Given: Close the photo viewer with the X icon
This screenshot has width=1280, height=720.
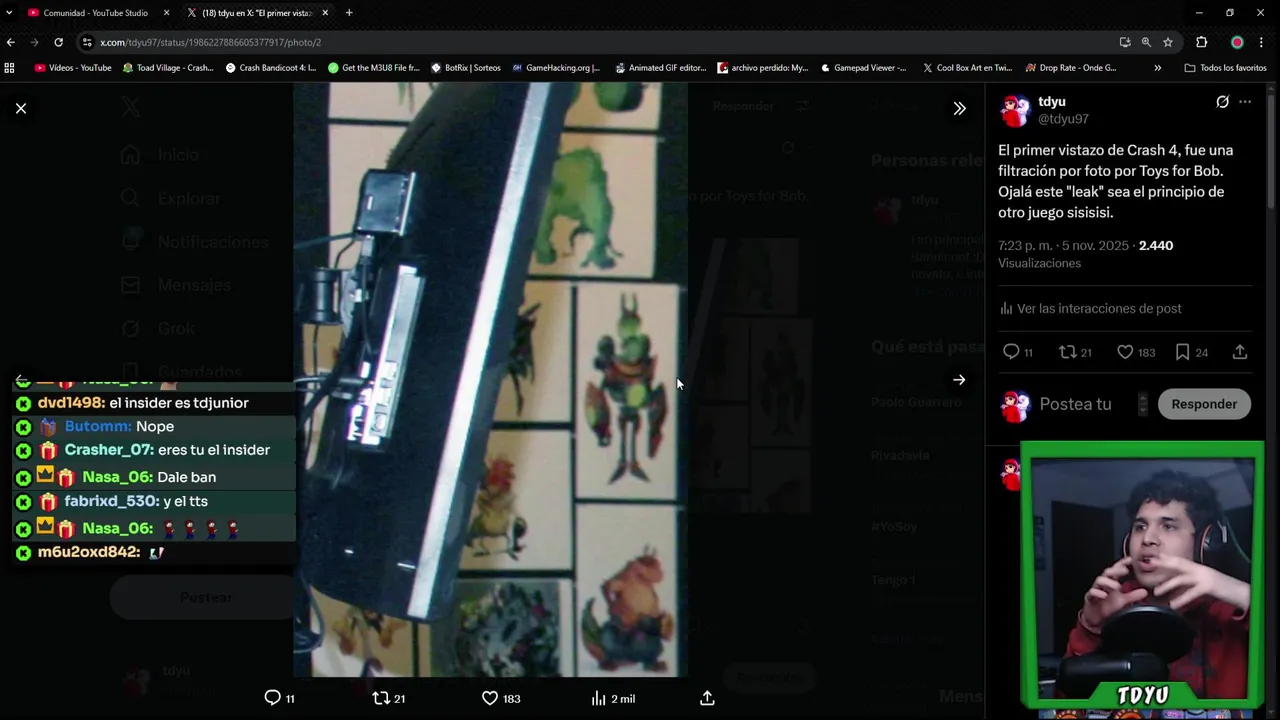Looking at the screenshot, I should 21,108.
